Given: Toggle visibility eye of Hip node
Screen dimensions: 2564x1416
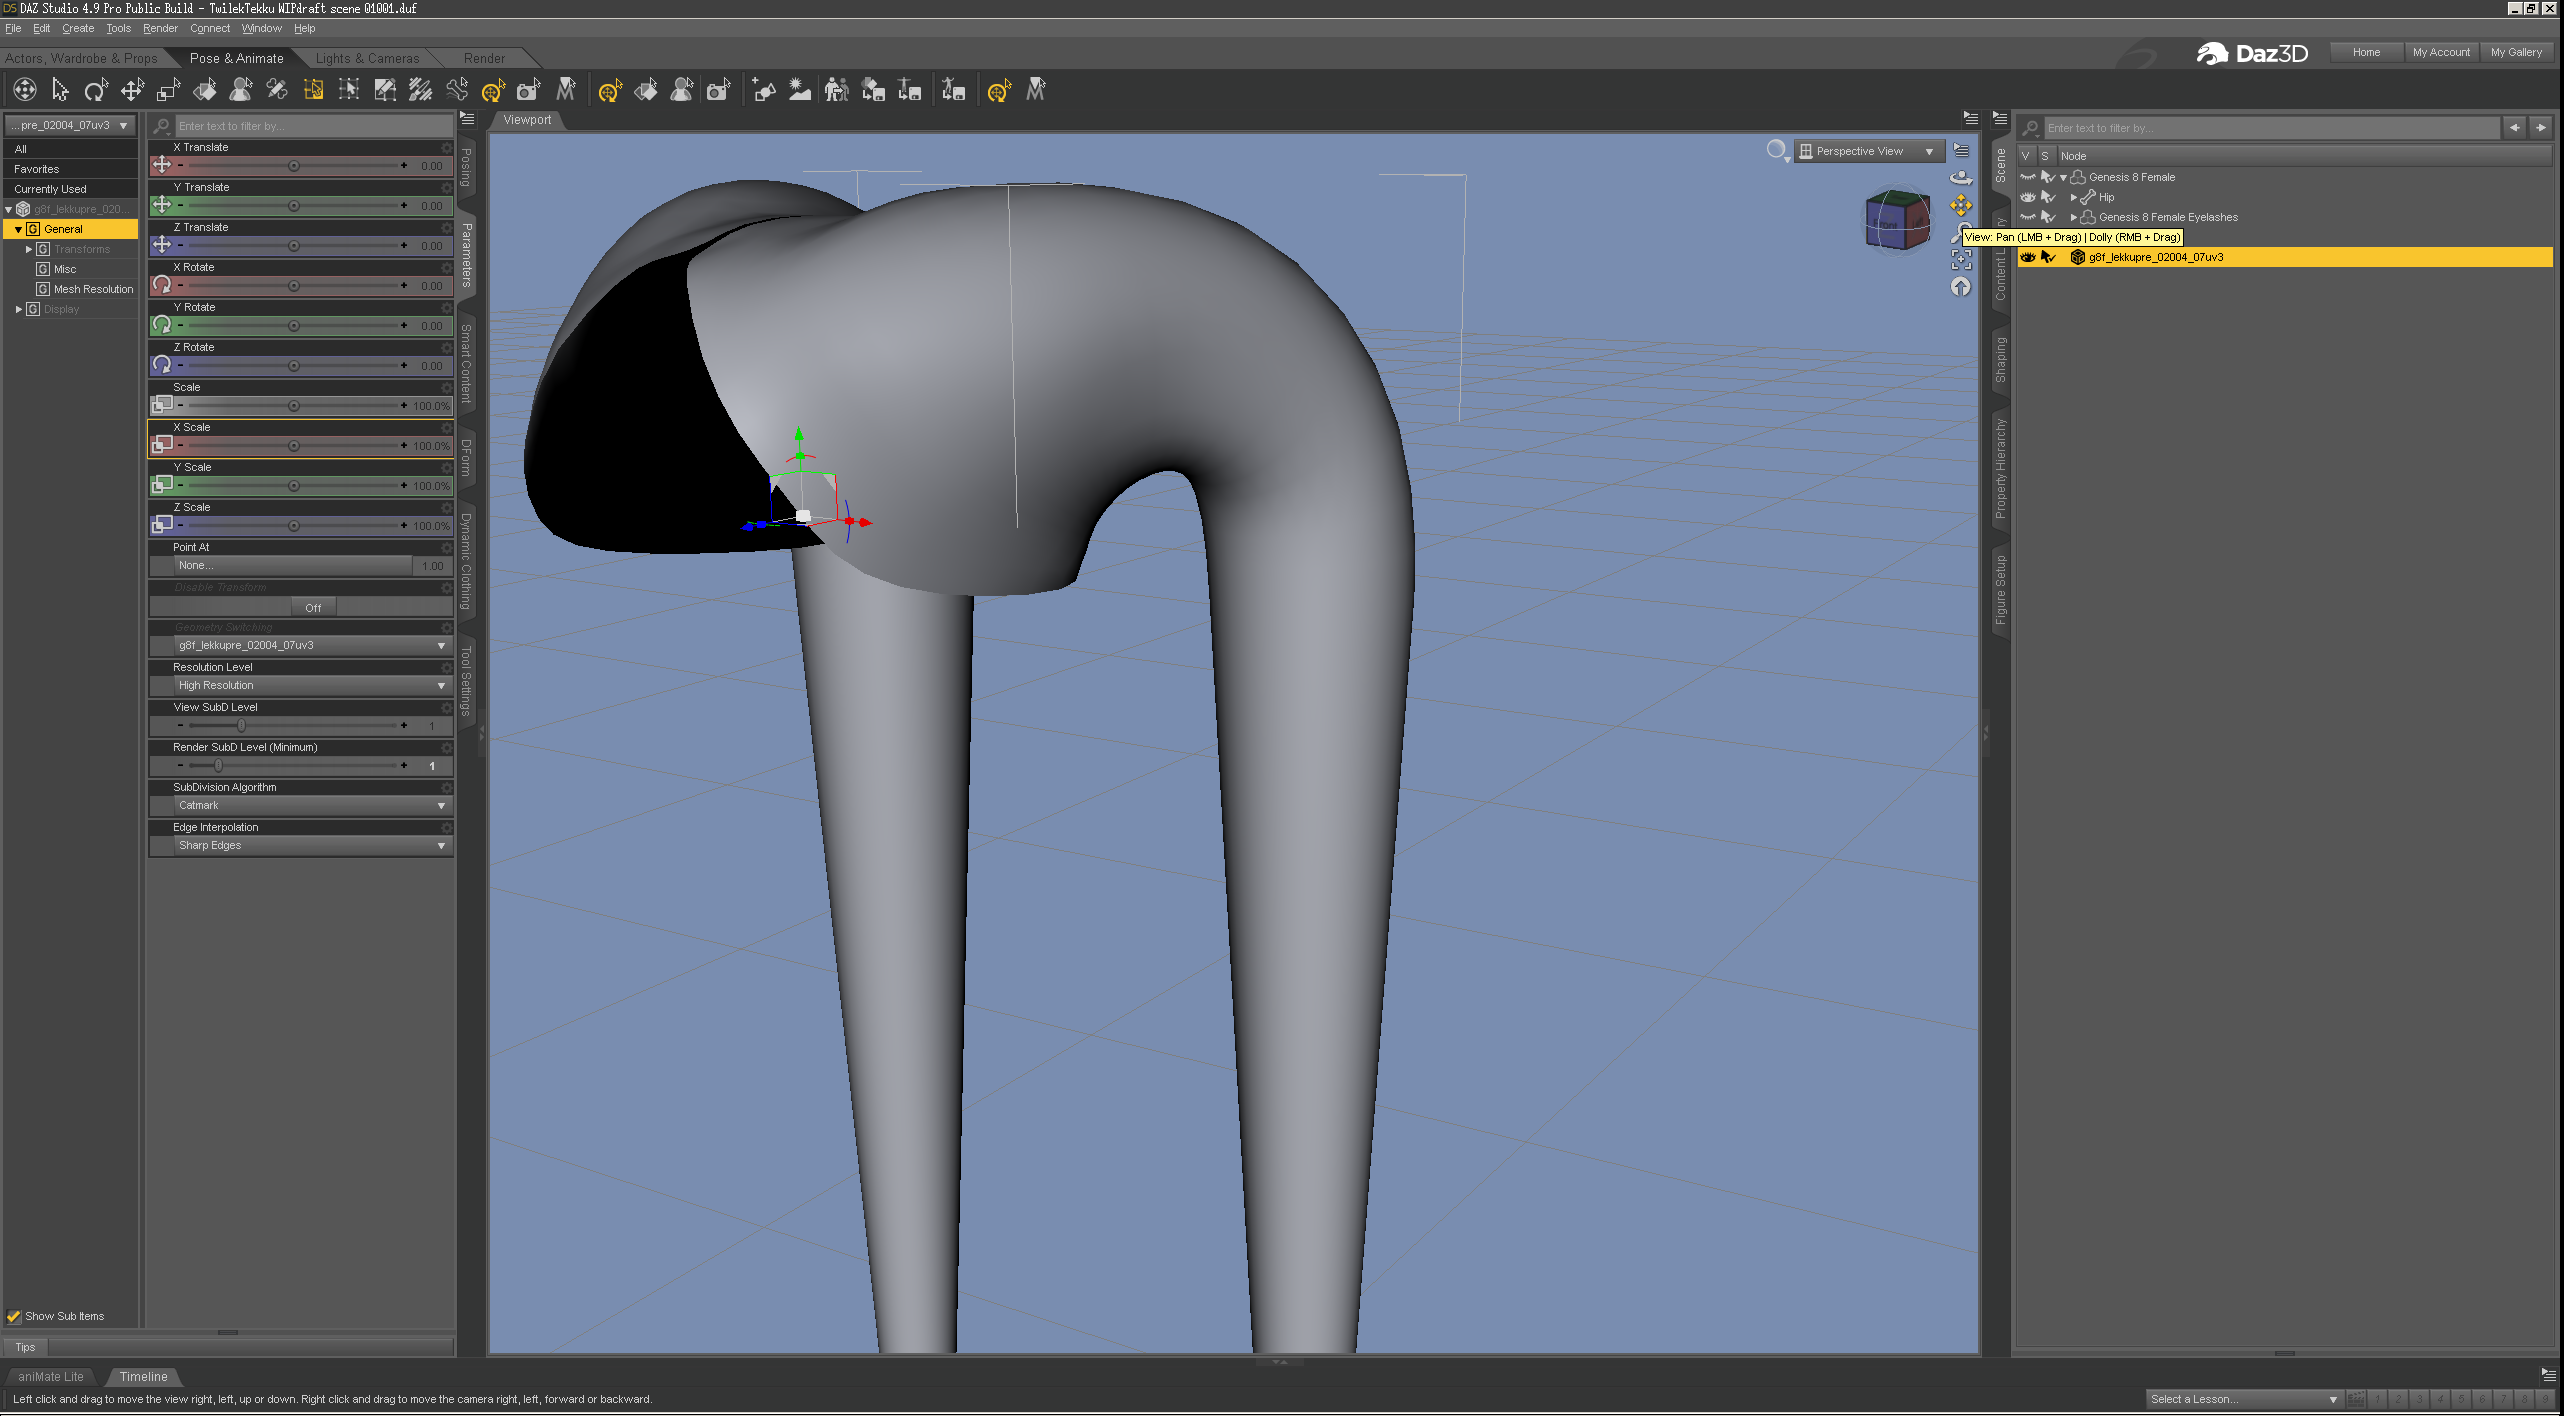Looking at the screenshot, I should tap(2028, 197).
